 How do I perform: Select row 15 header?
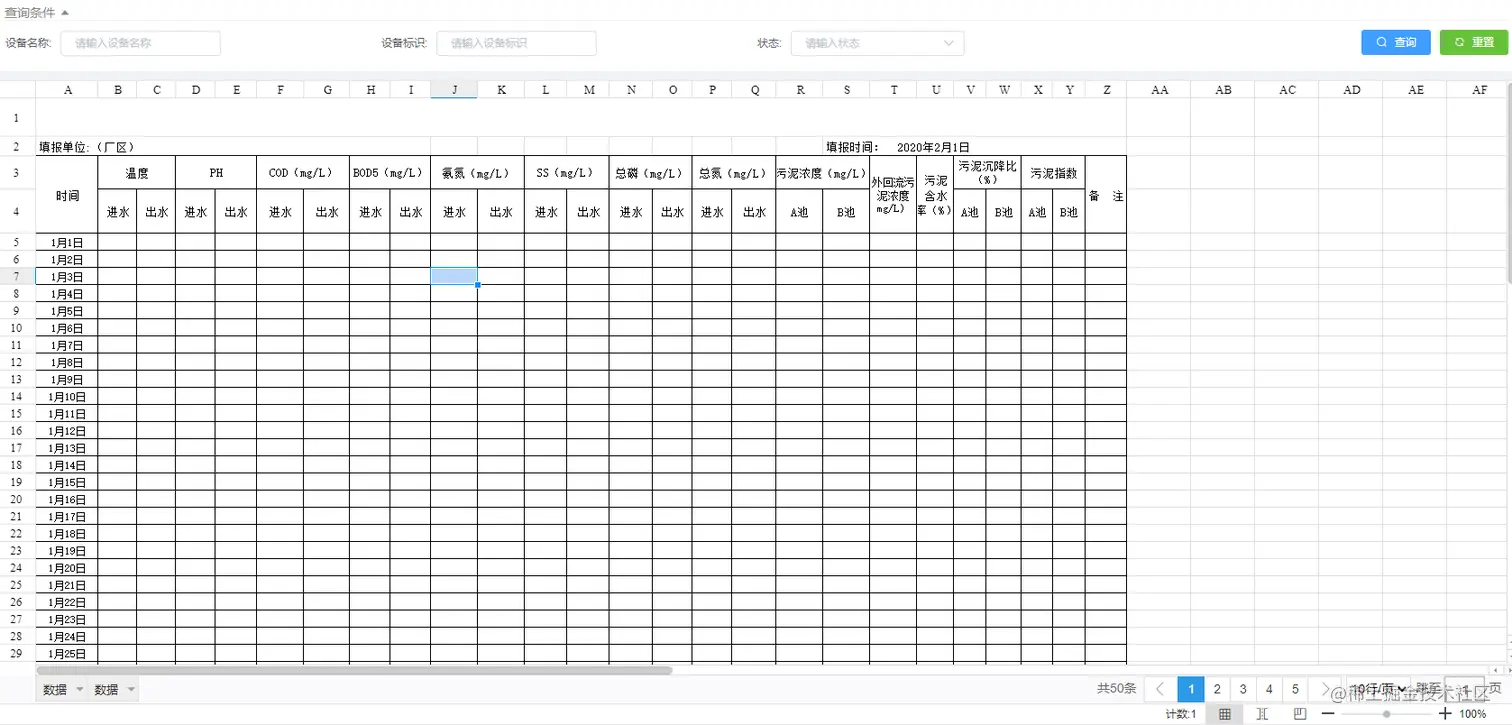17,413
